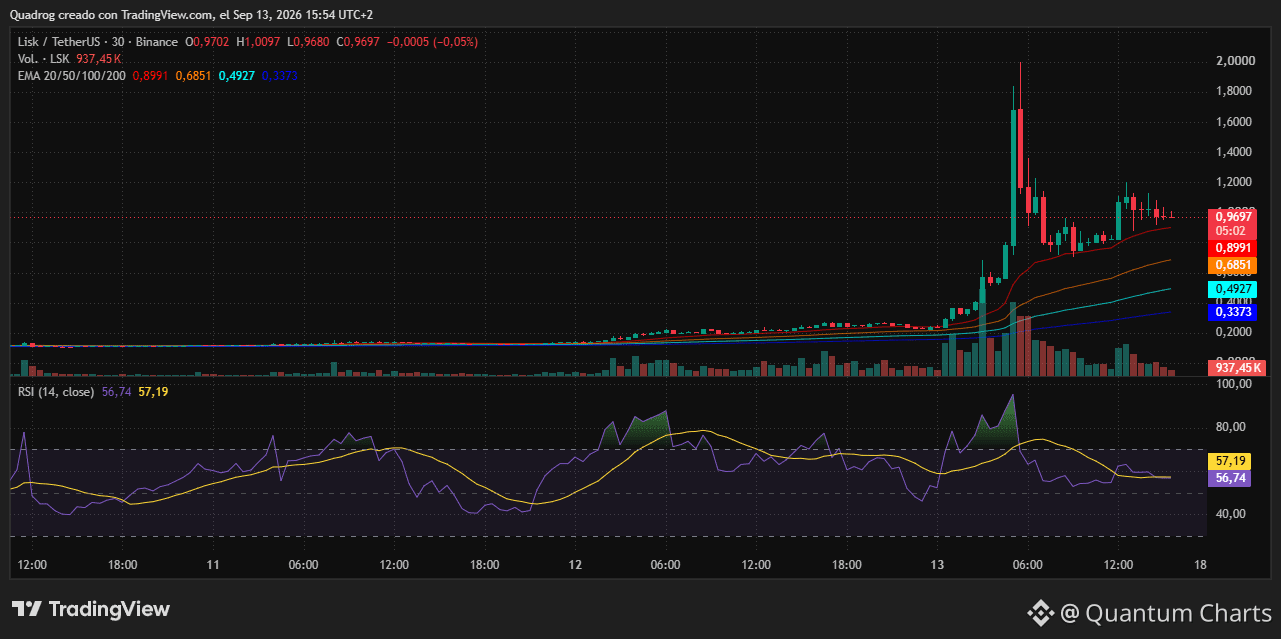The height and width of the screenshot is (639, 1281).
Task: Click the red 0,9697 current price tag
Action: click(1231, 216)
